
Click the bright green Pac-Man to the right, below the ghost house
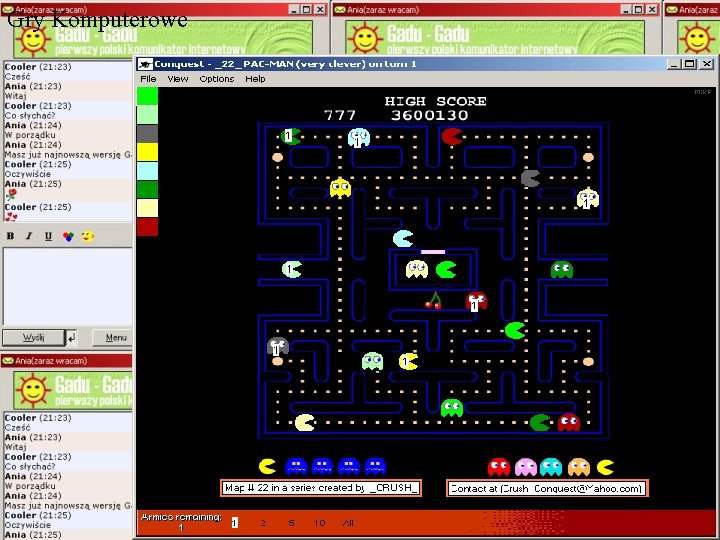coord(515,330)
